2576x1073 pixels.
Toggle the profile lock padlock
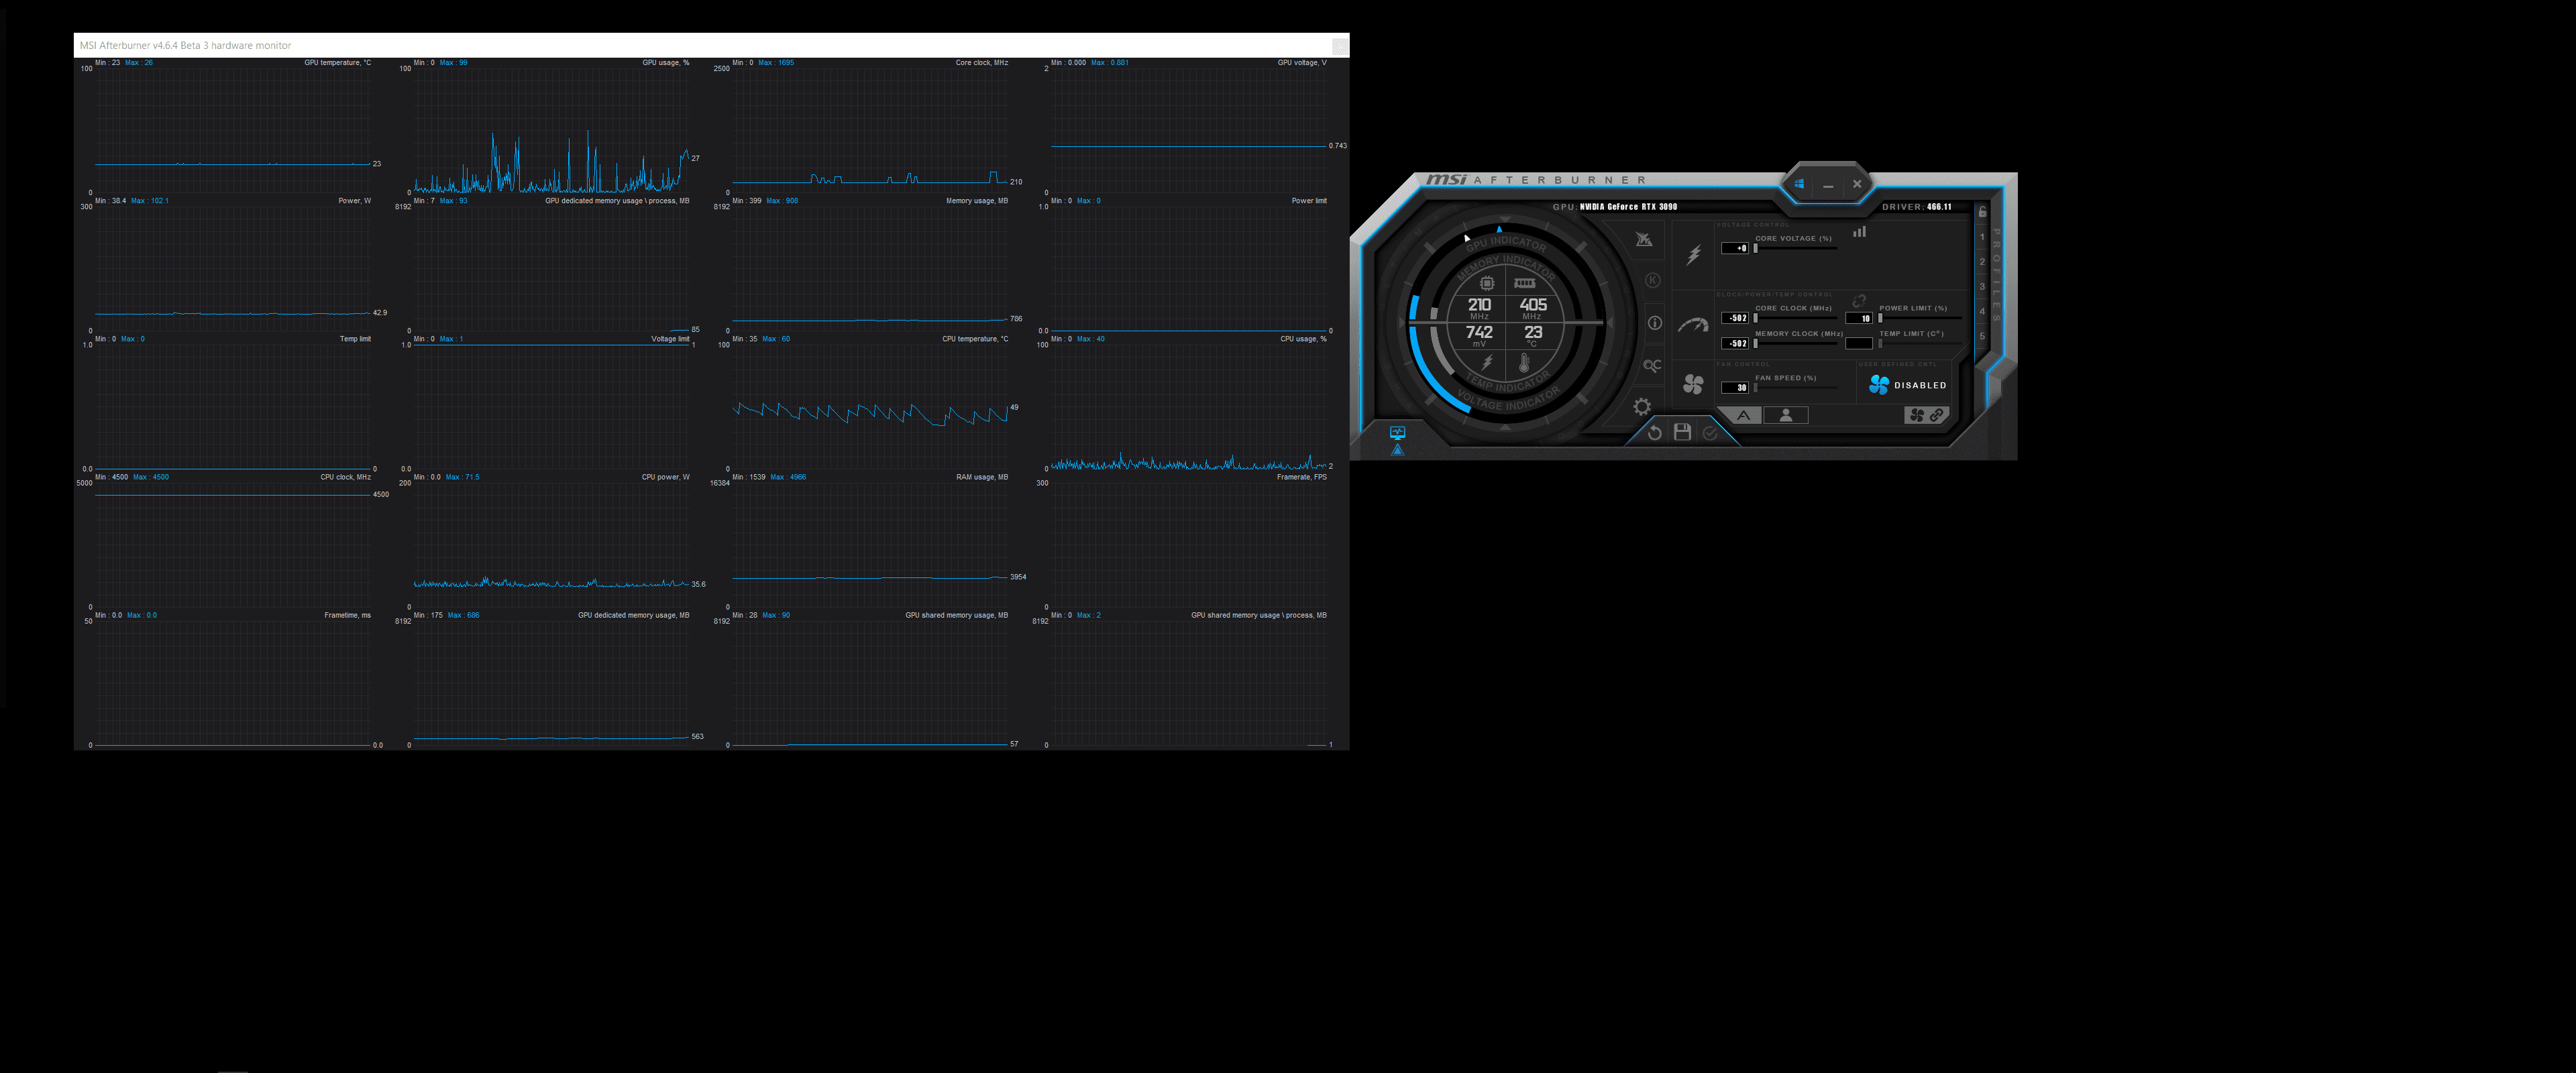[x=1982, y=212]
